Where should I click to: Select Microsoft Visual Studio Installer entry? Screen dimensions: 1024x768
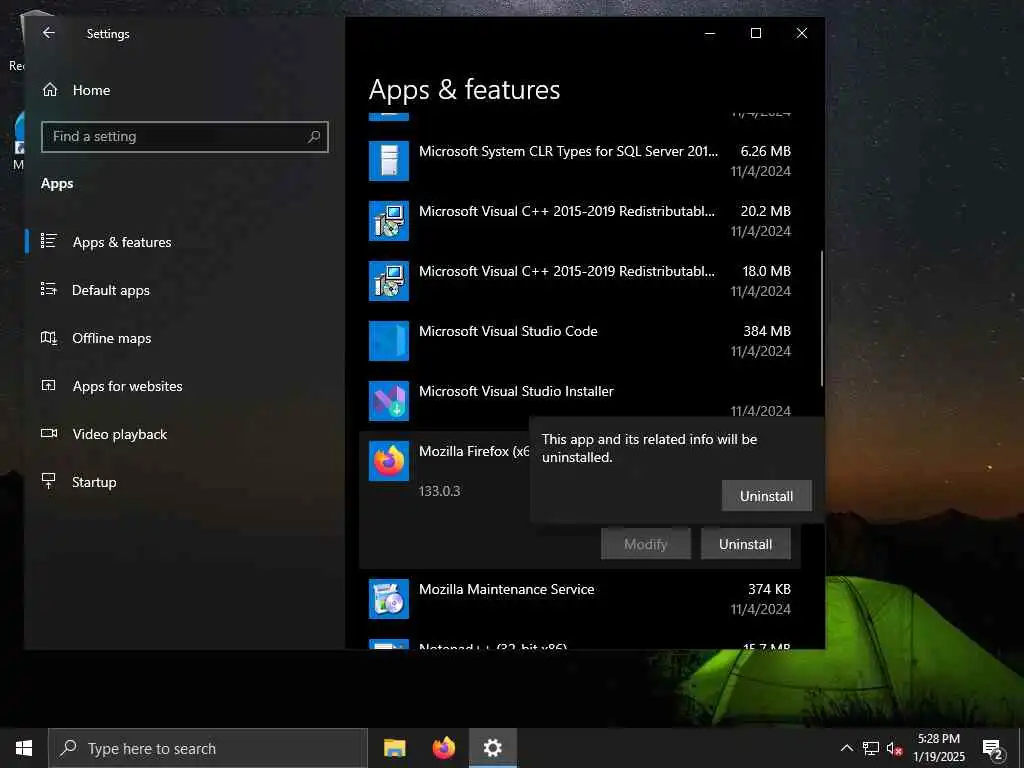pos(579,401)
